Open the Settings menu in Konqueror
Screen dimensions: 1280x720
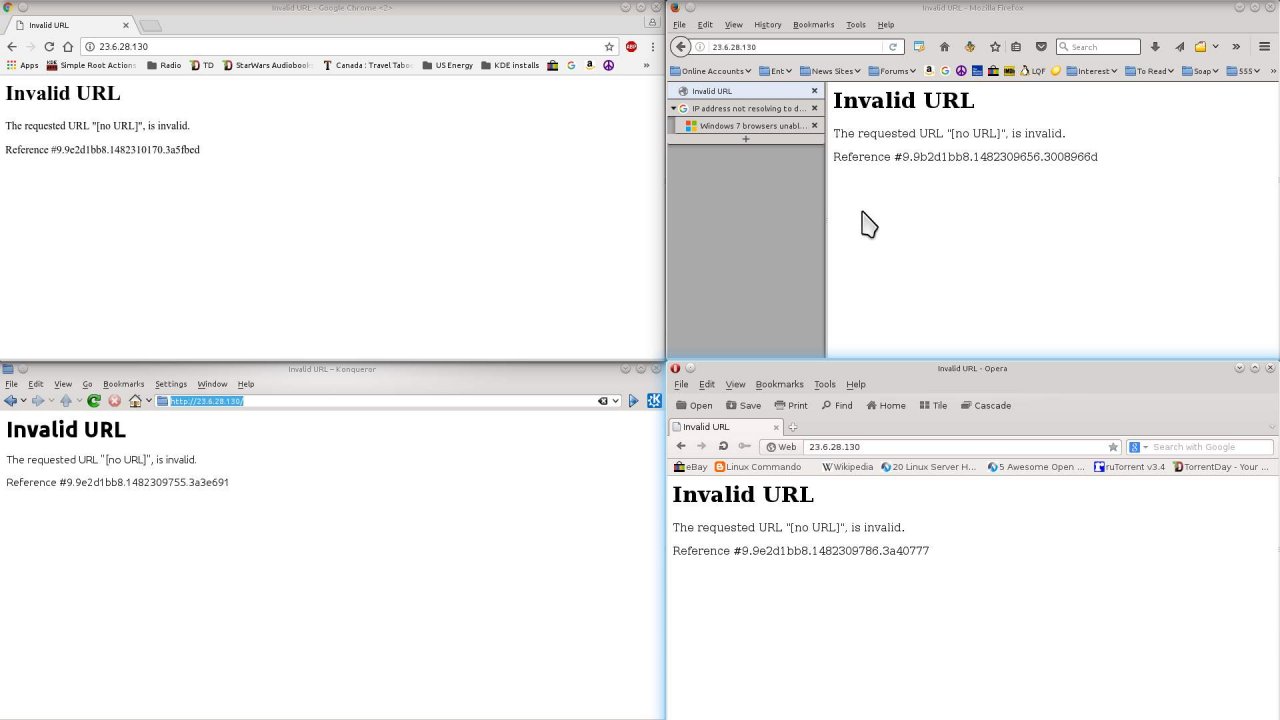pos(170,384)
